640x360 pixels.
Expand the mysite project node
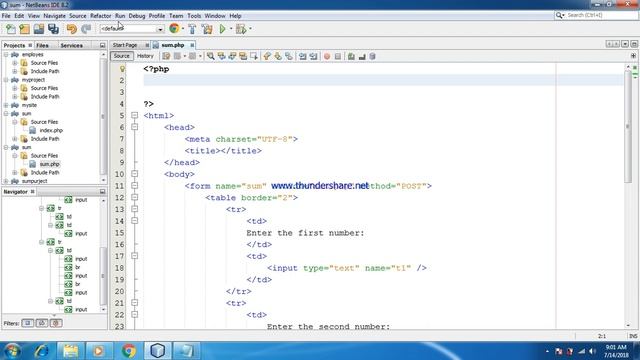pyautogui.click(x=6, y=105)
